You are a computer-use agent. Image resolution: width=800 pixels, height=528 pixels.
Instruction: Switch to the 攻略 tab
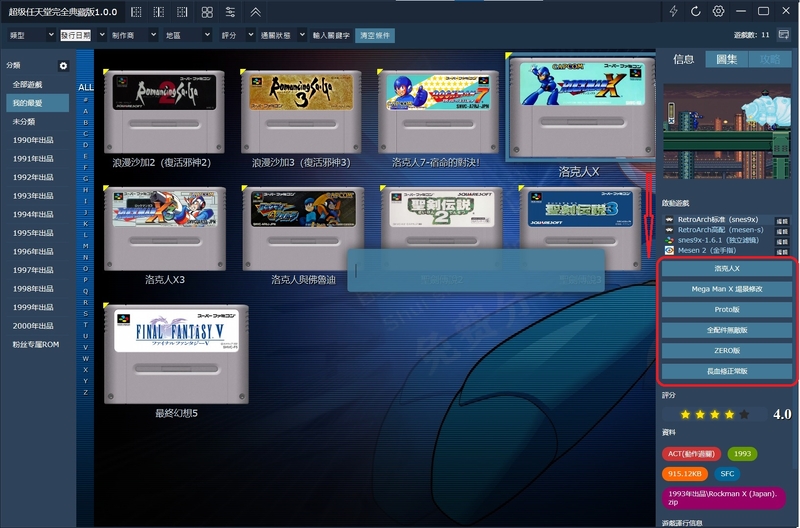(770, 59)
